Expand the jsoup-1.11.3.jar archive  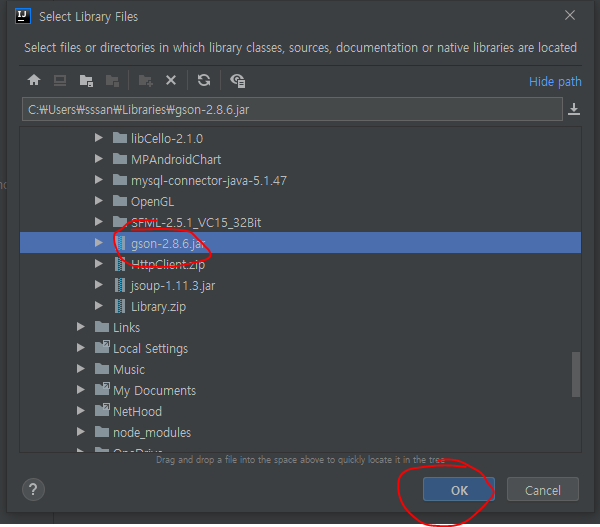click(x=99, y=285)
